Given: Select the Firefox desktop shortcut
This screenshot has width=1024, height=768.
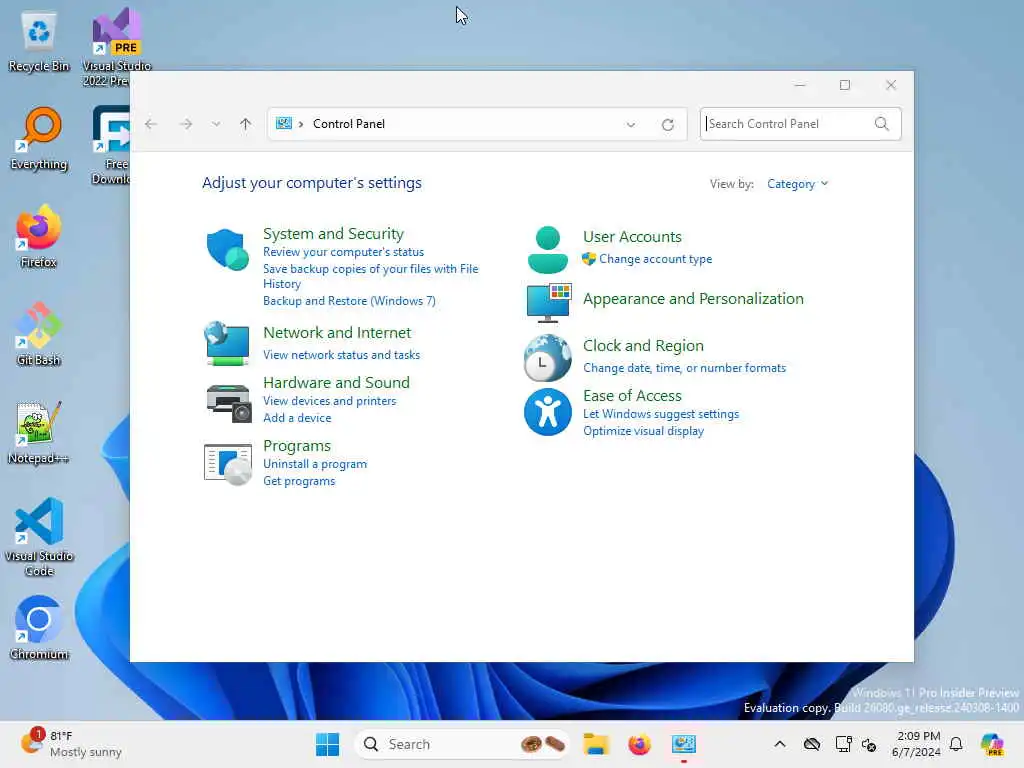Looking at the screenshot, I should click(39, 236).
